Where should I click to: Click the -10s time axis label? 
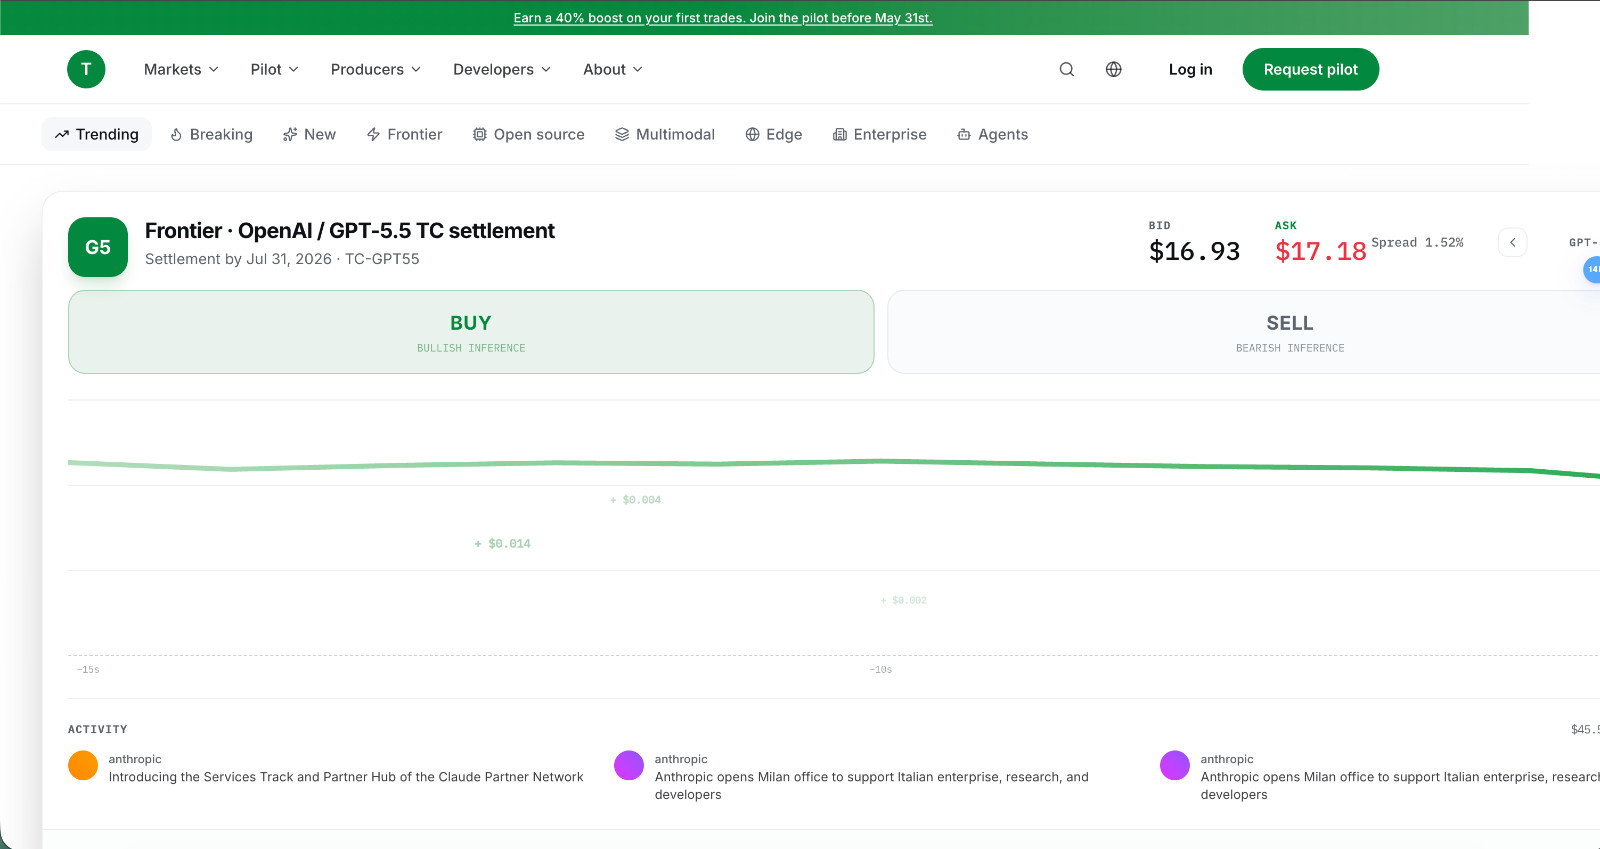coord(881,670)
